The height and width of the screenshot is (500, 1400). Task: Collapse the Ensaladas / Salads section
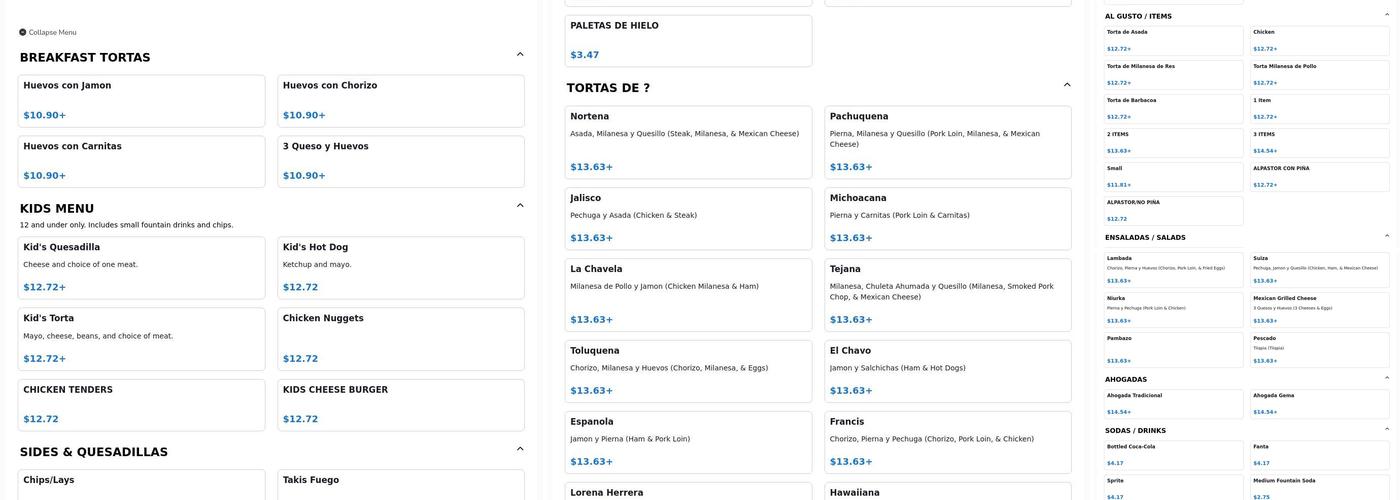click(x=1387, y=236)
